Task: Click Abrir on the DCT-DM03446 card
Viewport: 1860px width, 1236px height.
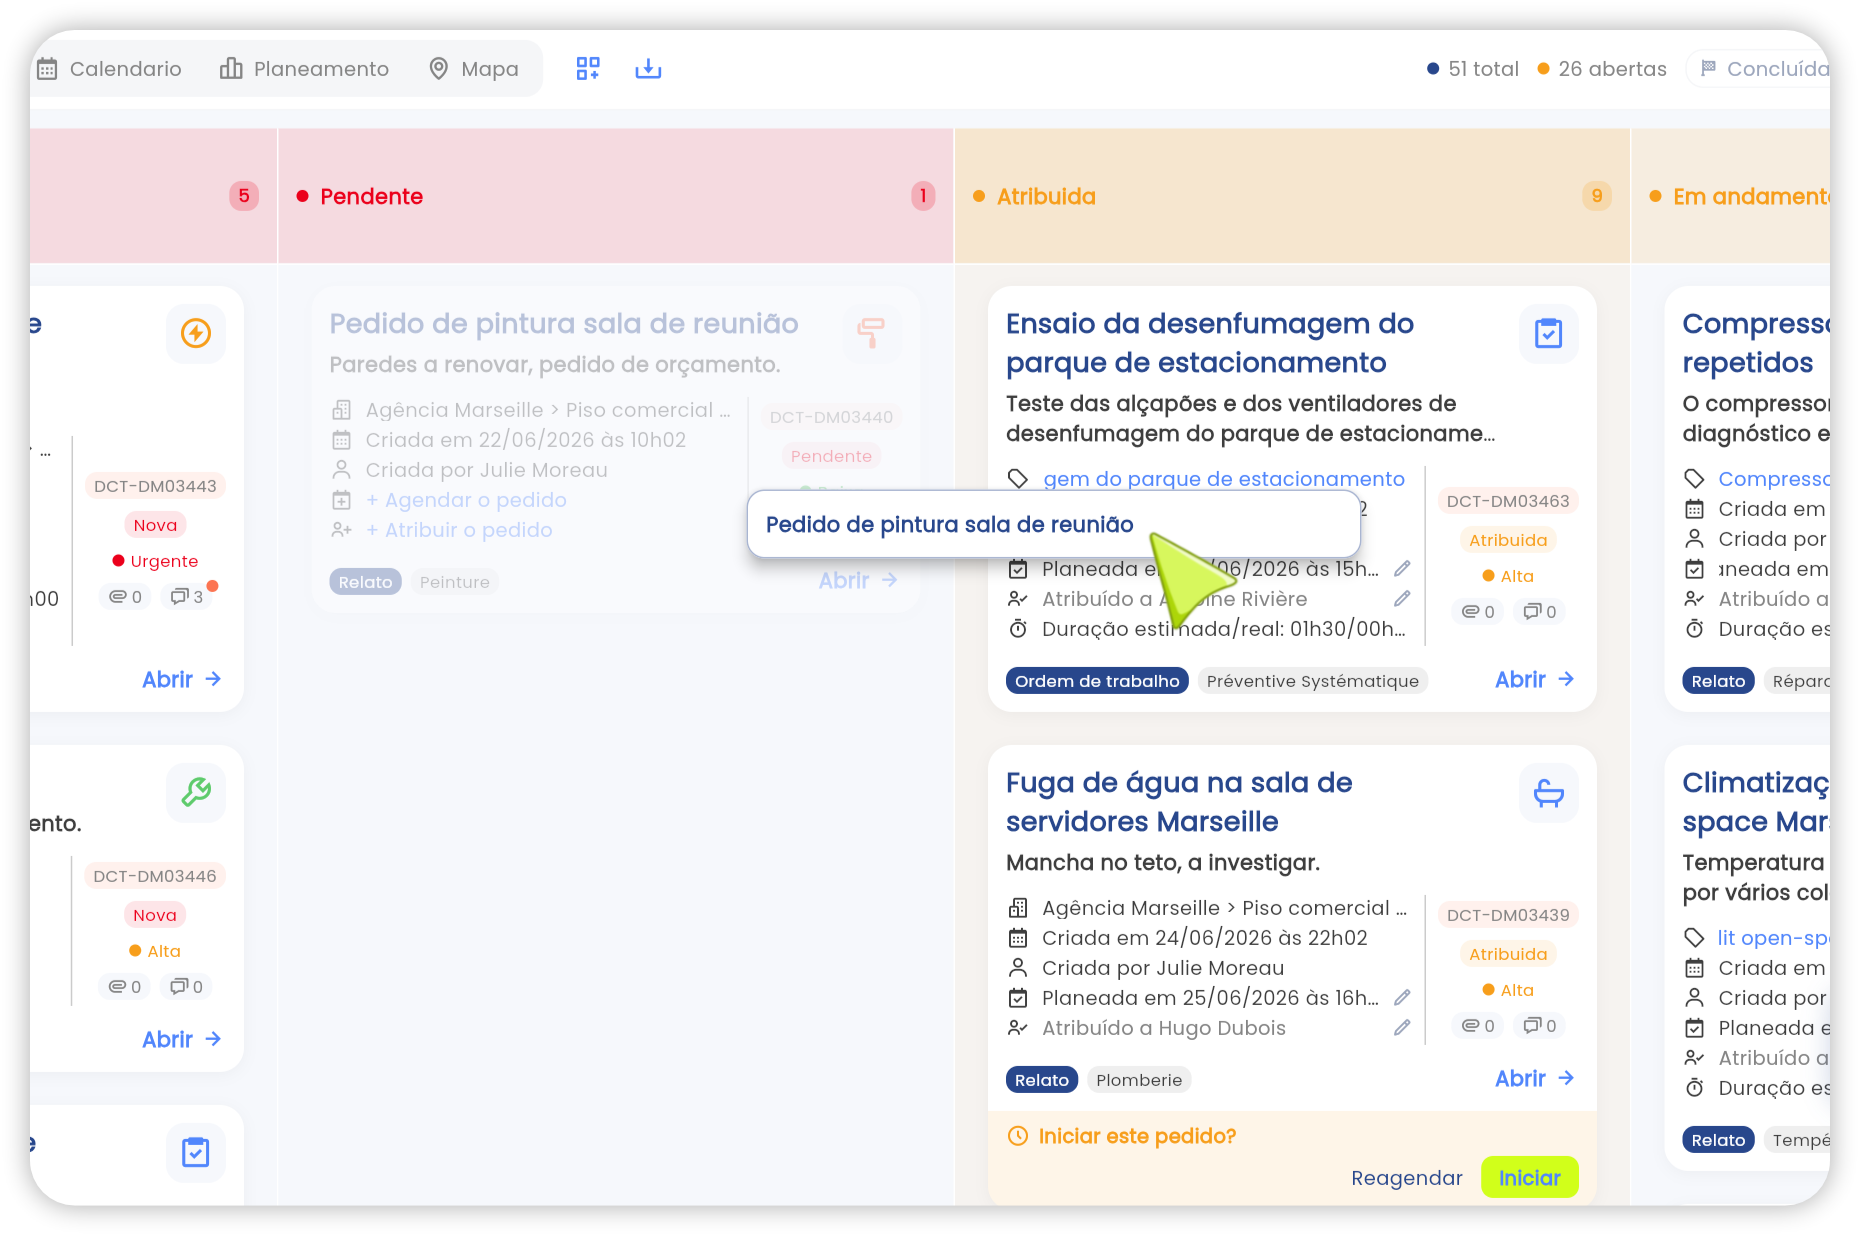Action: tap(181, 1040)
